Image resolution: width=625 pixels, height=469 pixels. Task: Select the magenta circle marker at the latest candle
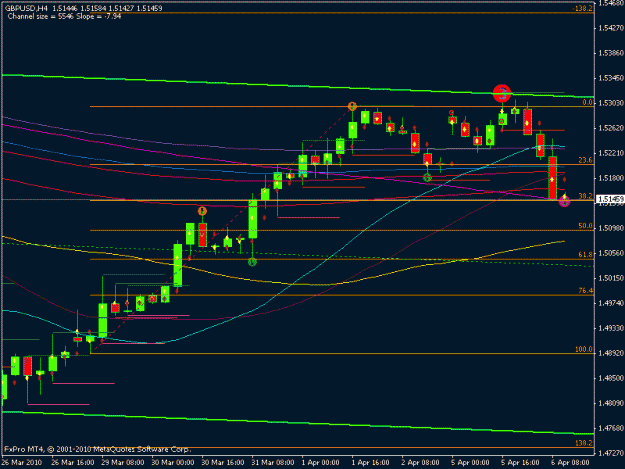click(x=564, y=202)
